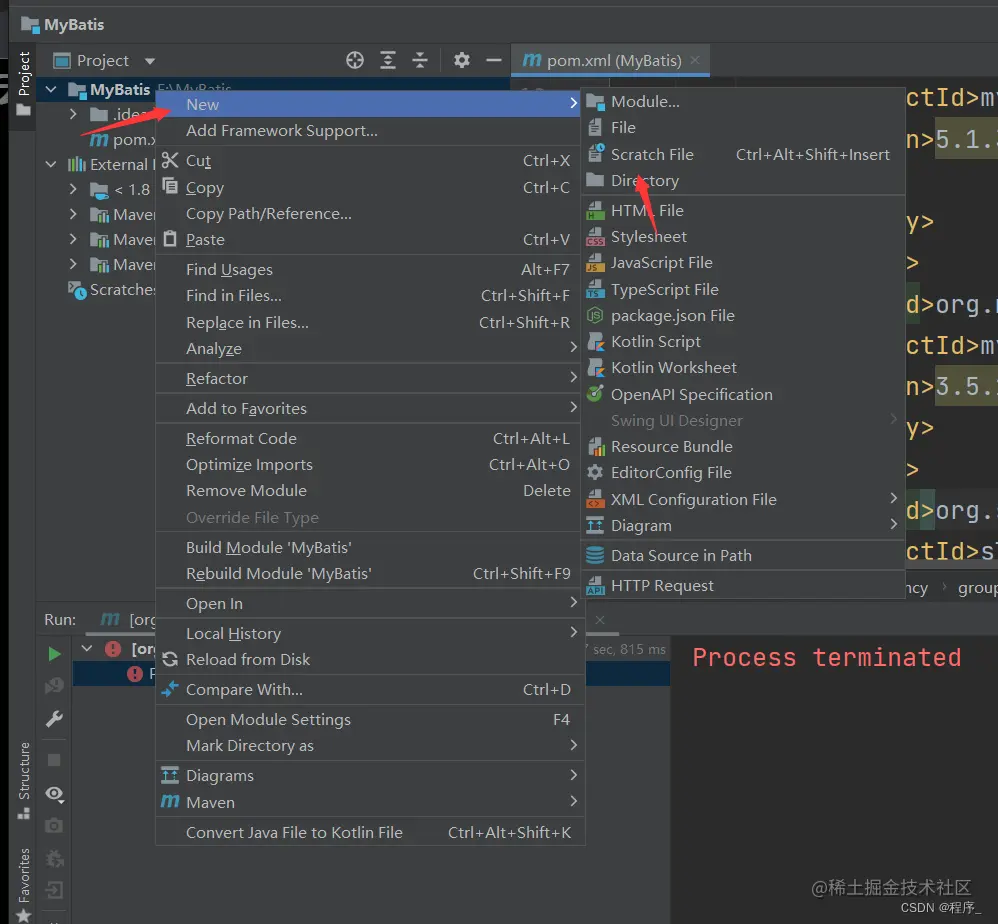Toggle the eye icon in Run toolbar
Viewport: 998px width, 924px height.
coord(54,794)
